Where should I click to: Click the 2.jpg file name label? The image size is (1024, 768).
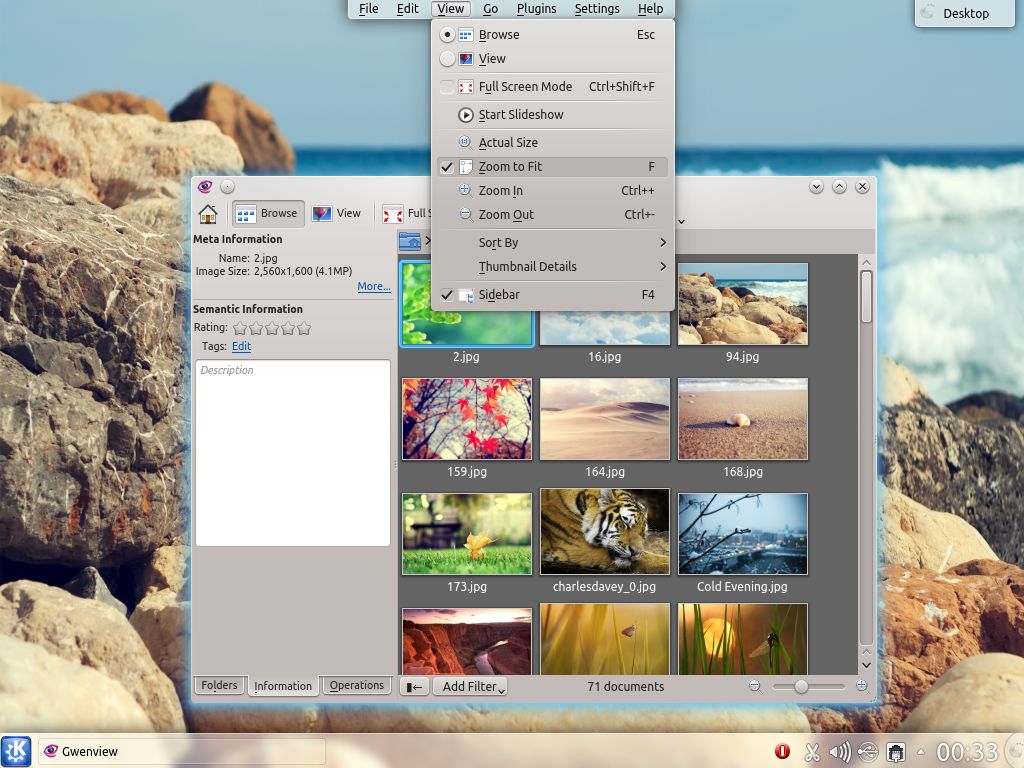click(466, 357)
